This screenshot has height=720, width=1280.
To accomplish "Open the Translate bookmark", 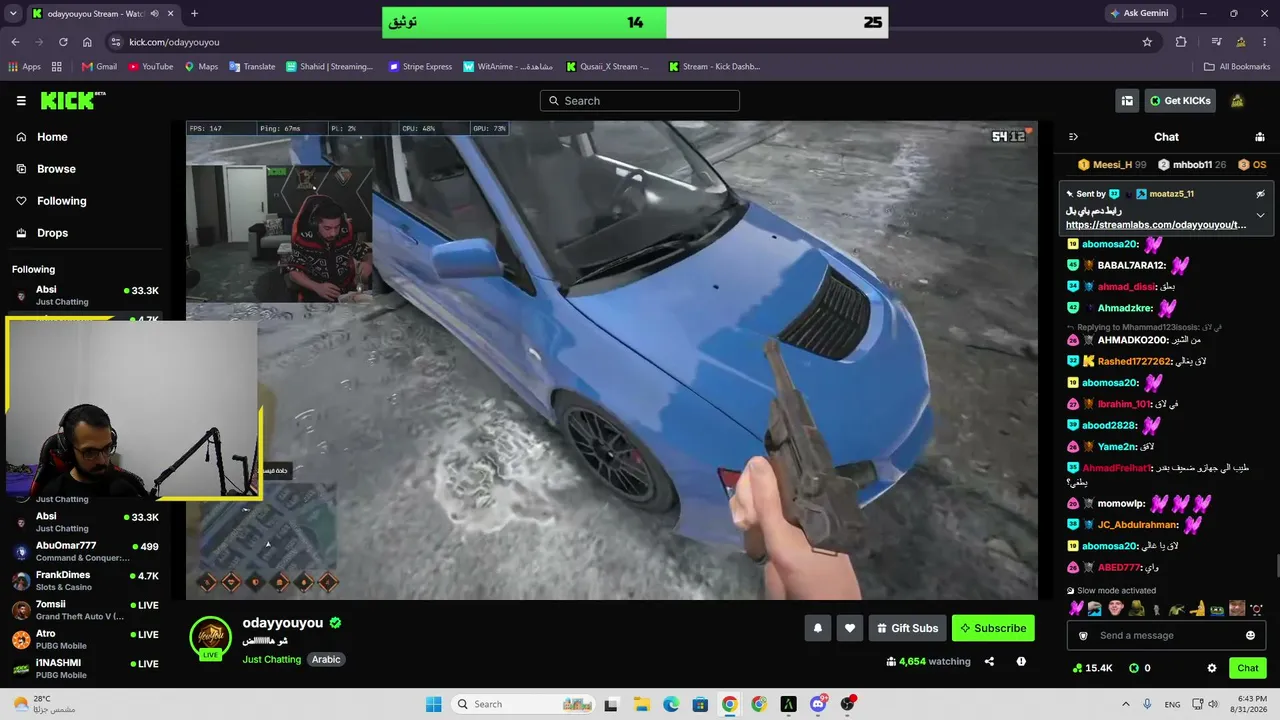I will click(252, 67).
